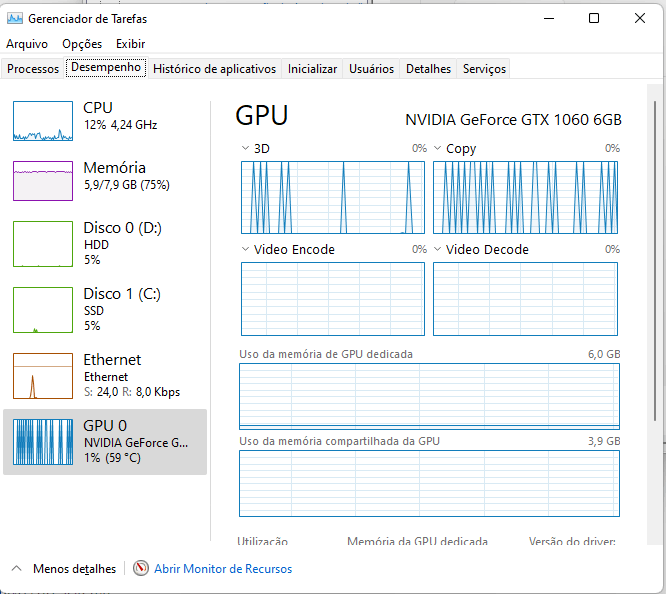Open the Opções menu
Image resolution: width=666 pixels, height=594 pixels.
[82, 44]
